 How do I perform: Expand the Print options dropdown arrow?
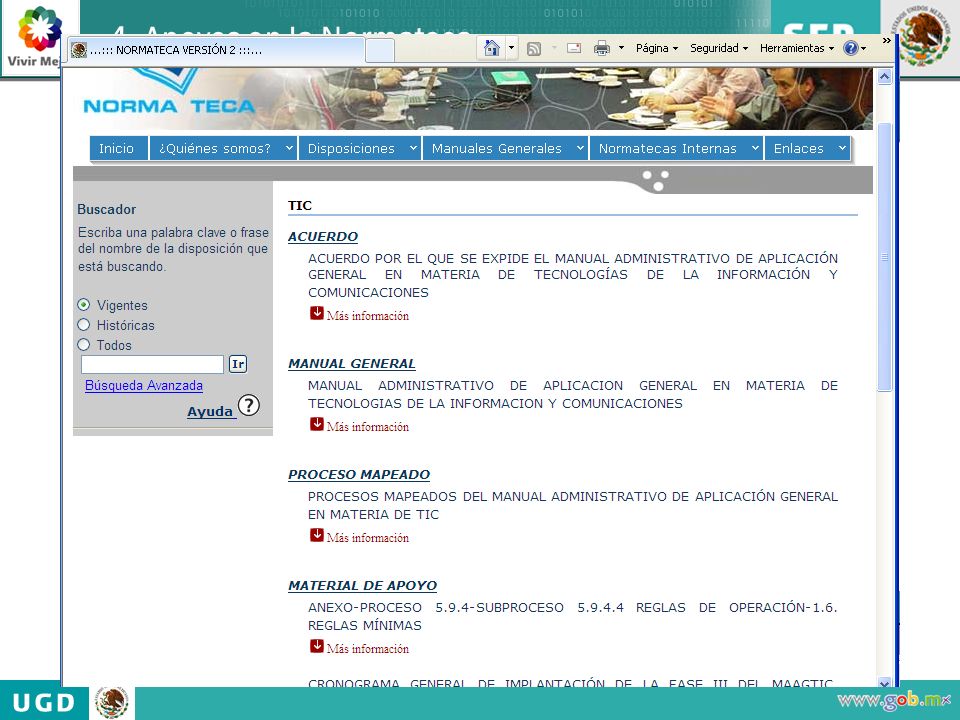tap(621, 48)
